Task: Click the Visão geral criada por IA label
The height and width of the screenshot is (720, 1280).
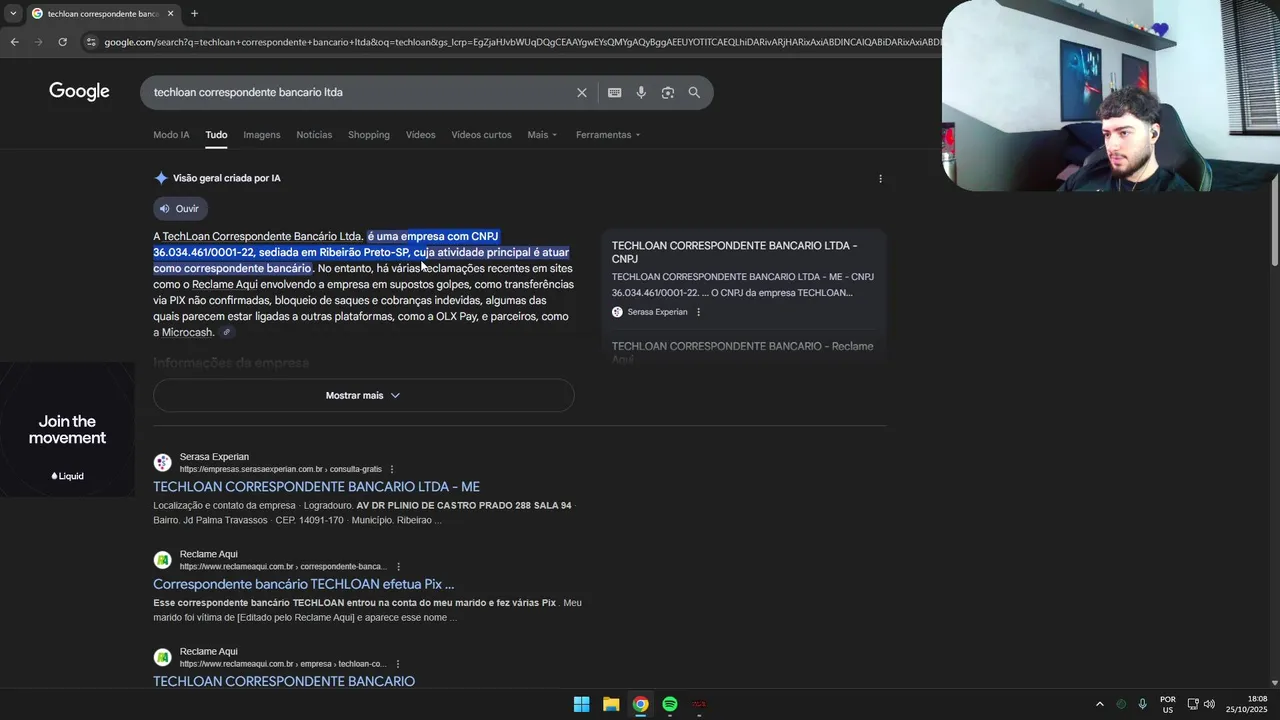Action: coord(226,178)
